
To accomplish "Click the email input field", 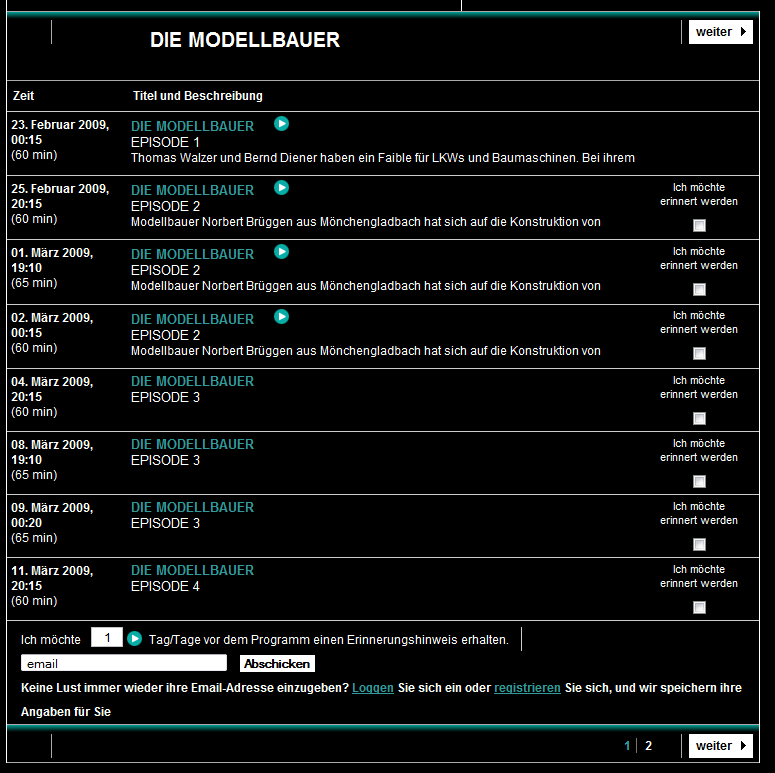I will [x=124, y=663].
